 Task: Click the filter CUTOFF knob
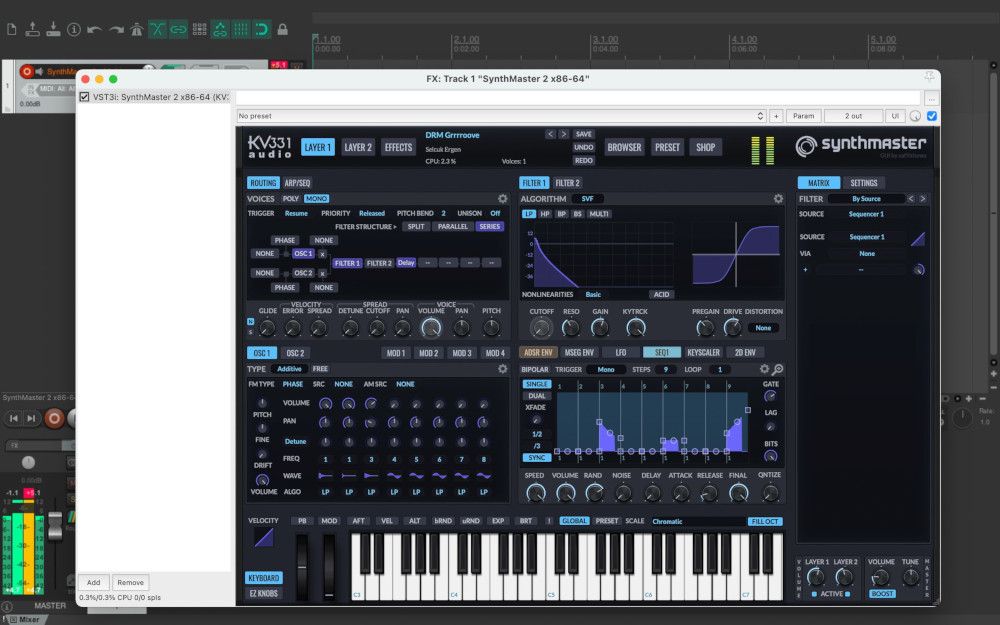(x=541, y=328)
